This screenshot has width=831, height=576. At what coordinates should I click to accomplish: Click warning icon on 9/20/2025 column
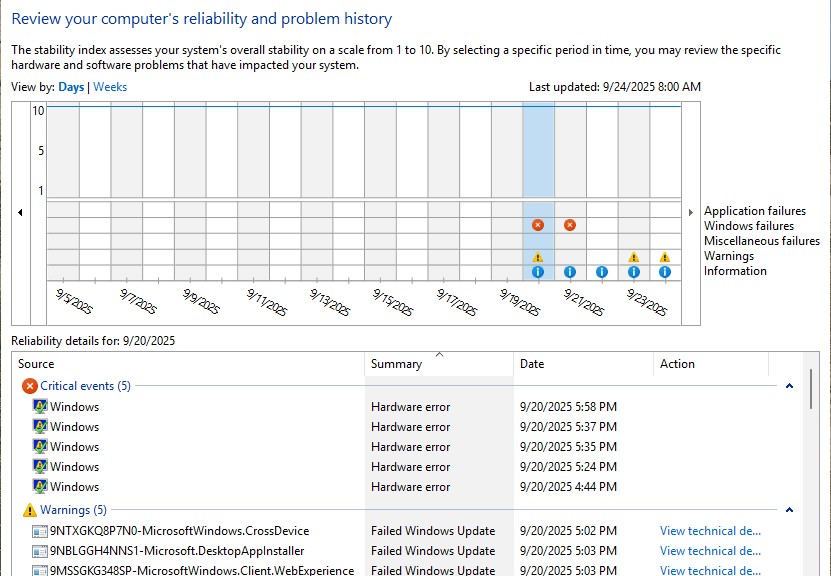click(x=538, y=257)
